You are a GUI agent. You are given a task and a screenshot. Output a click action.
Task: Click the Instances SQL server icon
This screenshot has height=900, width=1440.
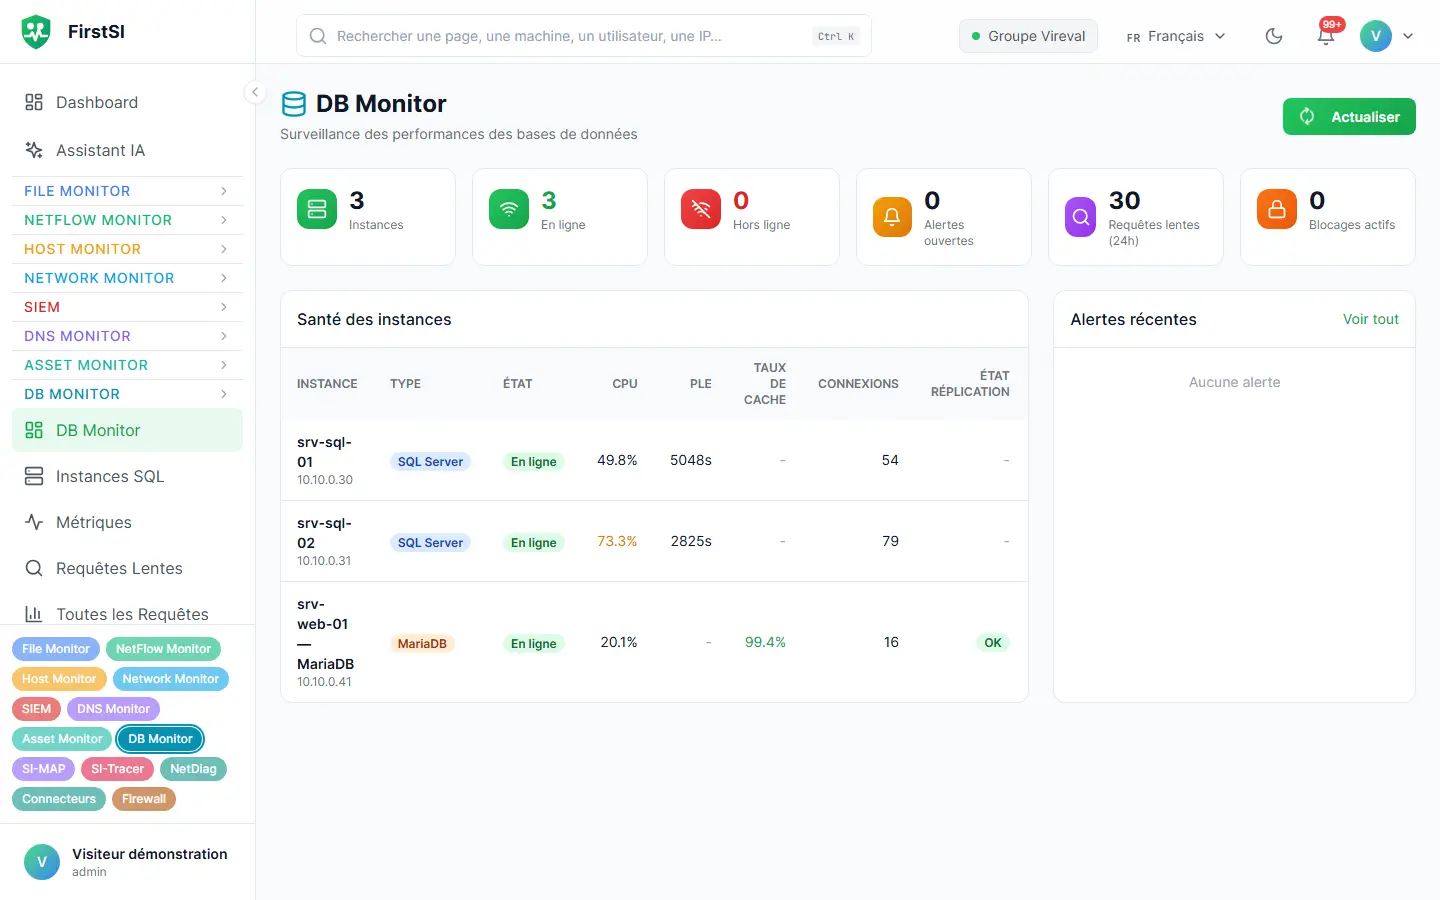click(34, 476)
